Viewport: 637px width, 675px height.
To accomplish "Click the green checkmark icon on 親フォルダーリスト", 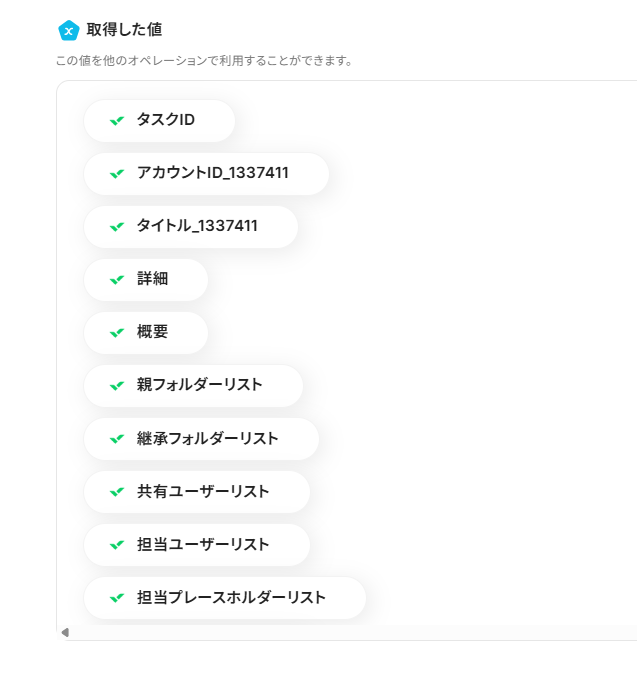I will [117, 386].
